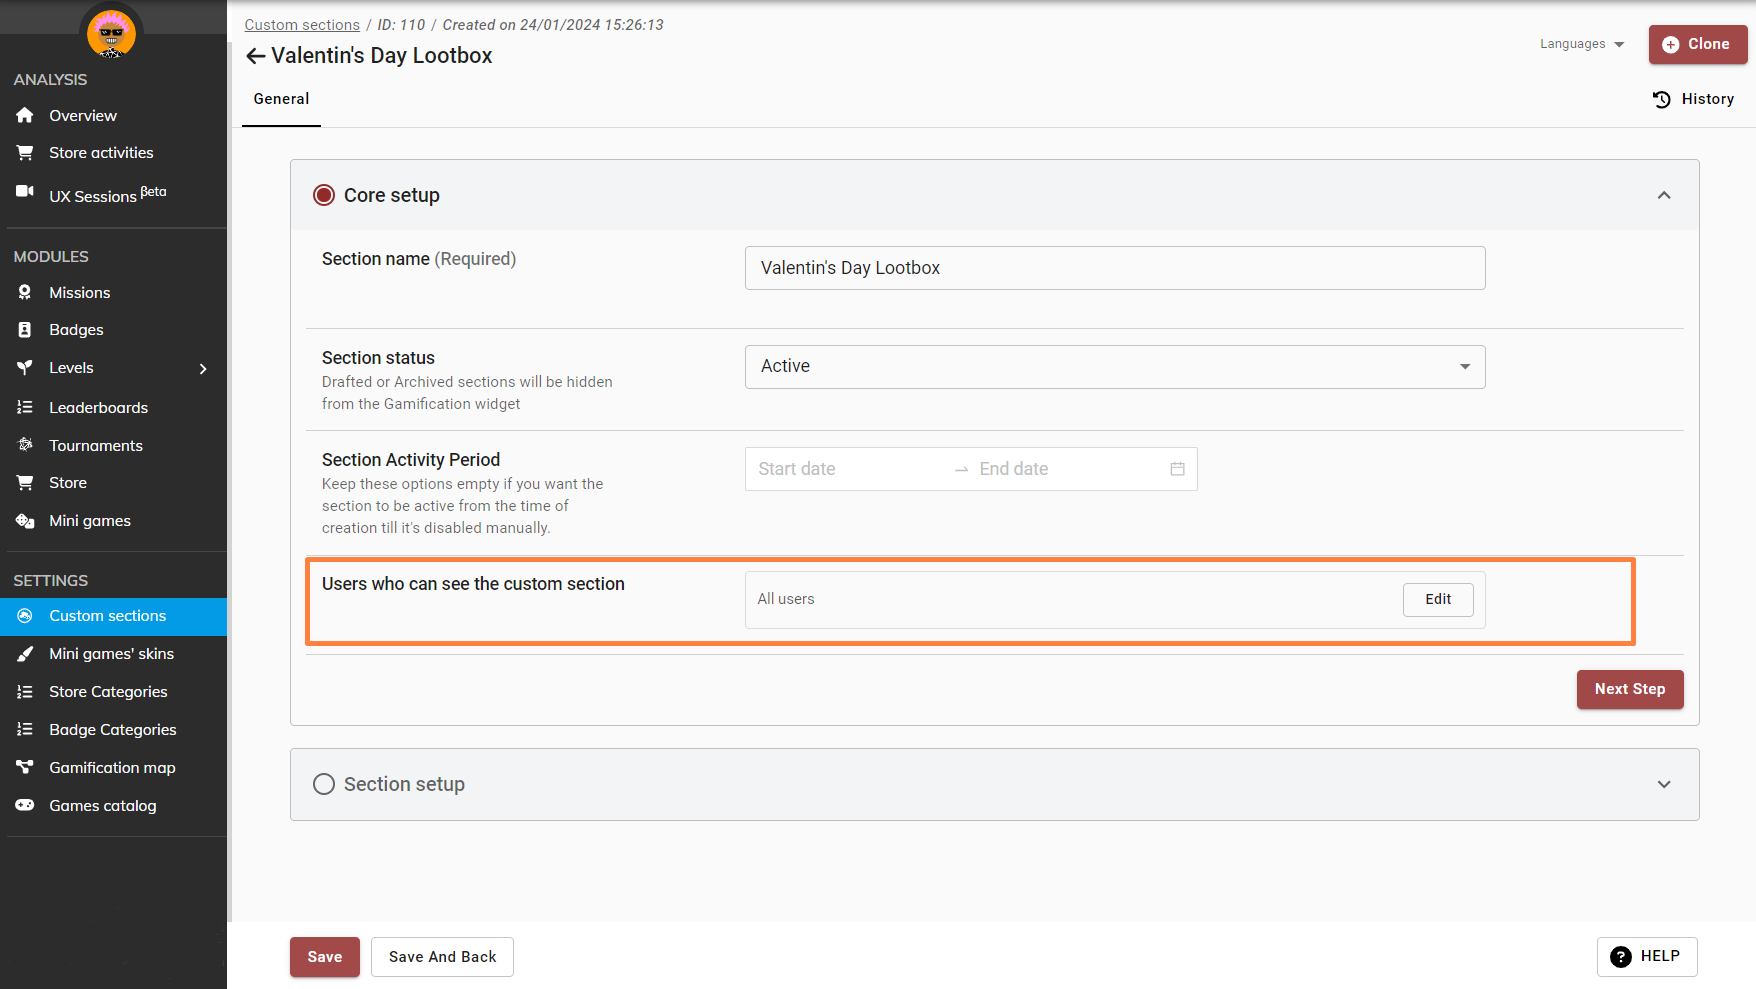Open Leaderboards in the sidebar

coord(98,408)
